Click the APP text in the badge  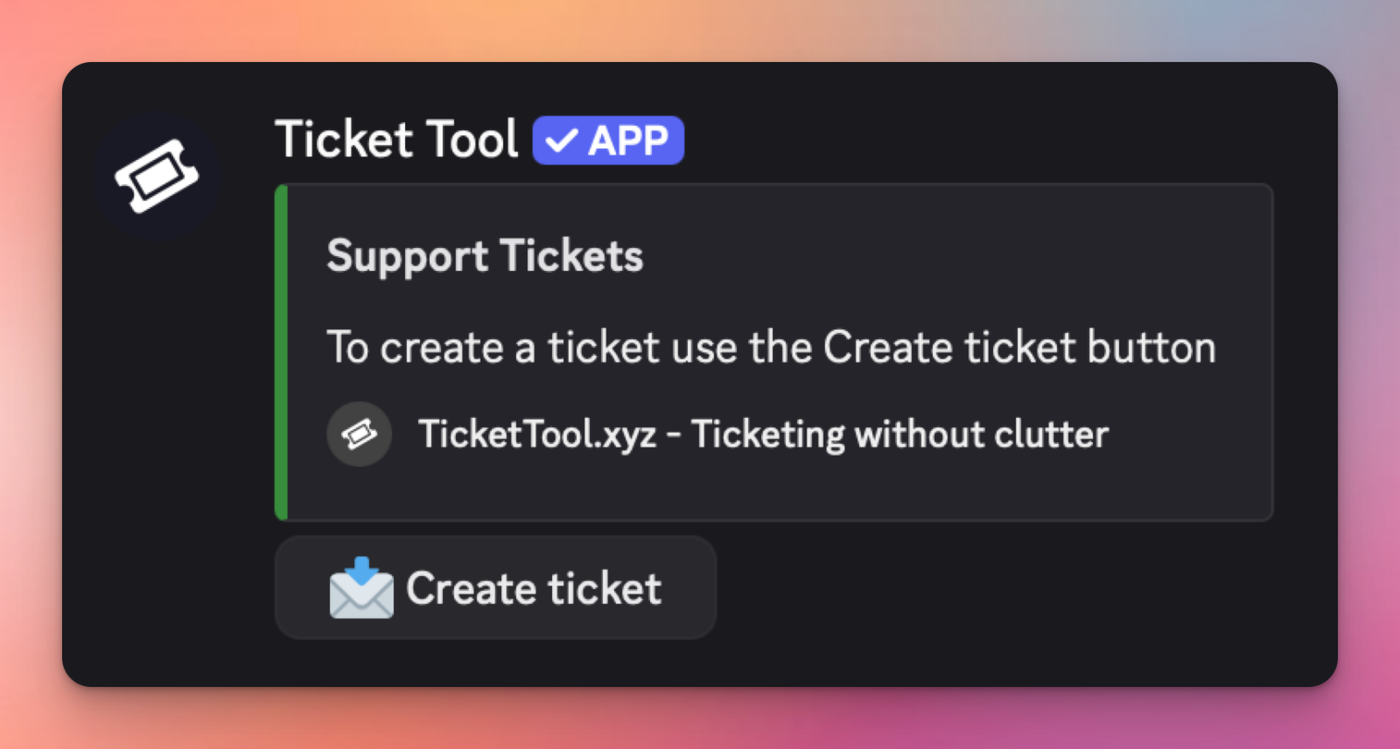[627, 141]
